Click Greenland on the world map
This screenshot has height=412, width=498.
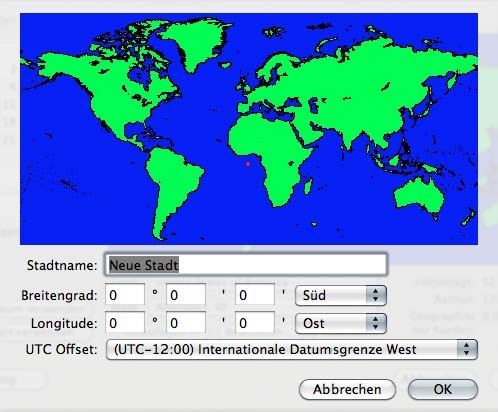193,43
